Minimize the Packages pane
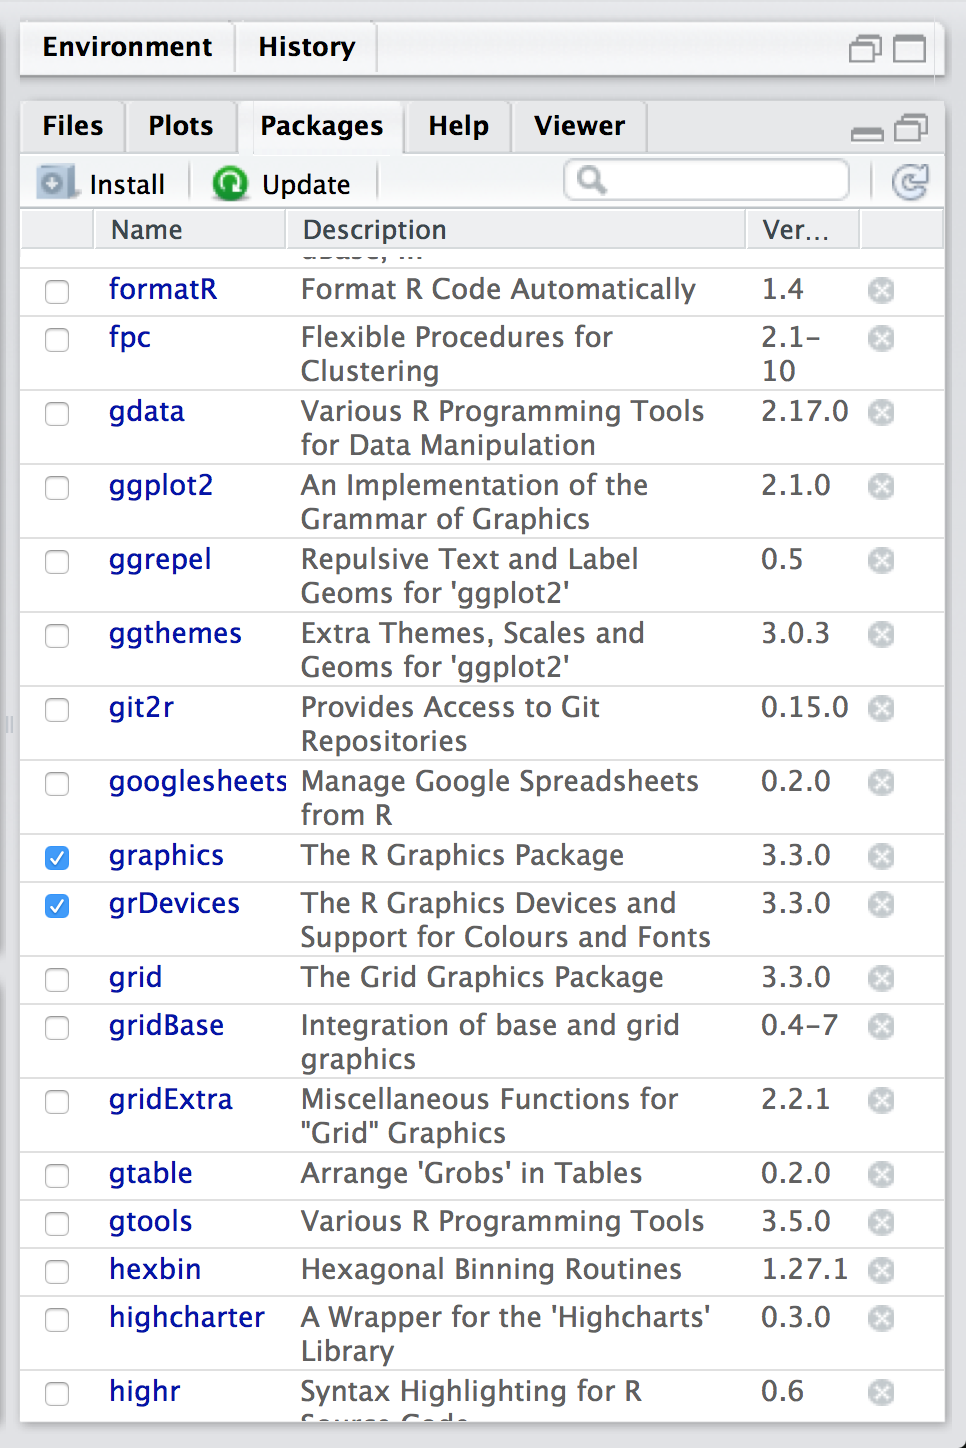The image size is (966, 1448). pyautogui.click(x=866, y=131)
